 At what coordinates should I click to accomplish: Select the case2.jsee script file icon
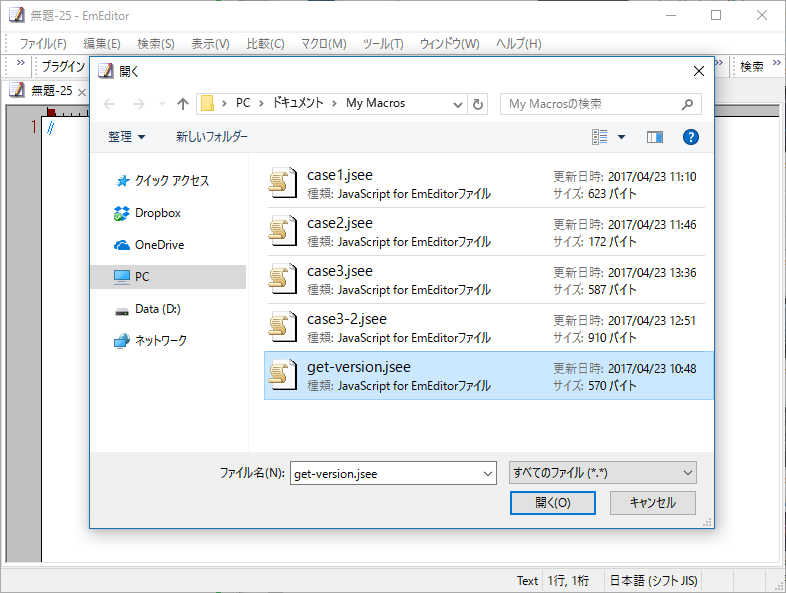pos(283,231)
